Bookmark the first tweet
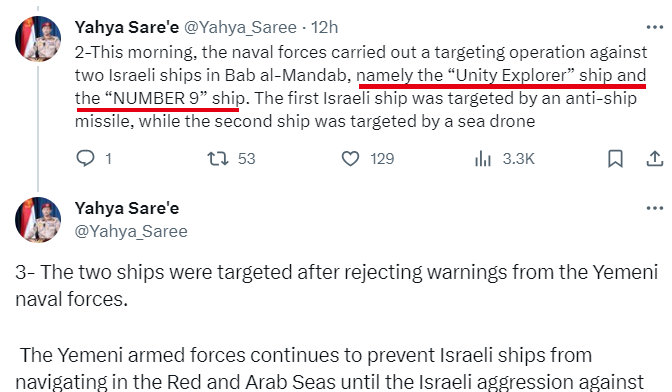Image resolution: width=672 pixels, height=392 pixels. coord(615,159)
